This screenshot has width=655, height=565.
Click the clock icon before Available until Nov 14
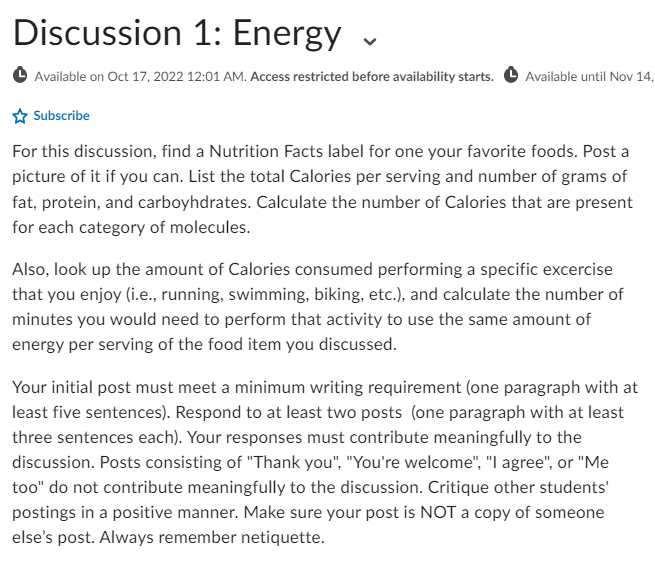tap(510, 76)
